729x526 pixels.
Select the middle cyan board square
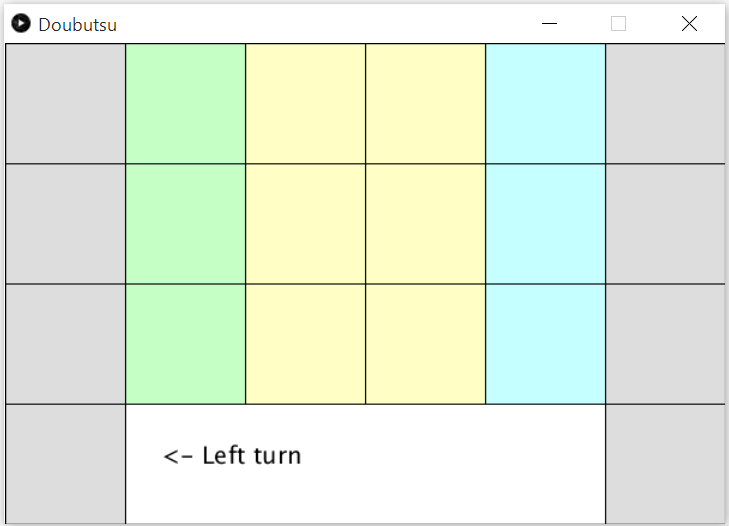pyautogui.click(x=545, y=224)
